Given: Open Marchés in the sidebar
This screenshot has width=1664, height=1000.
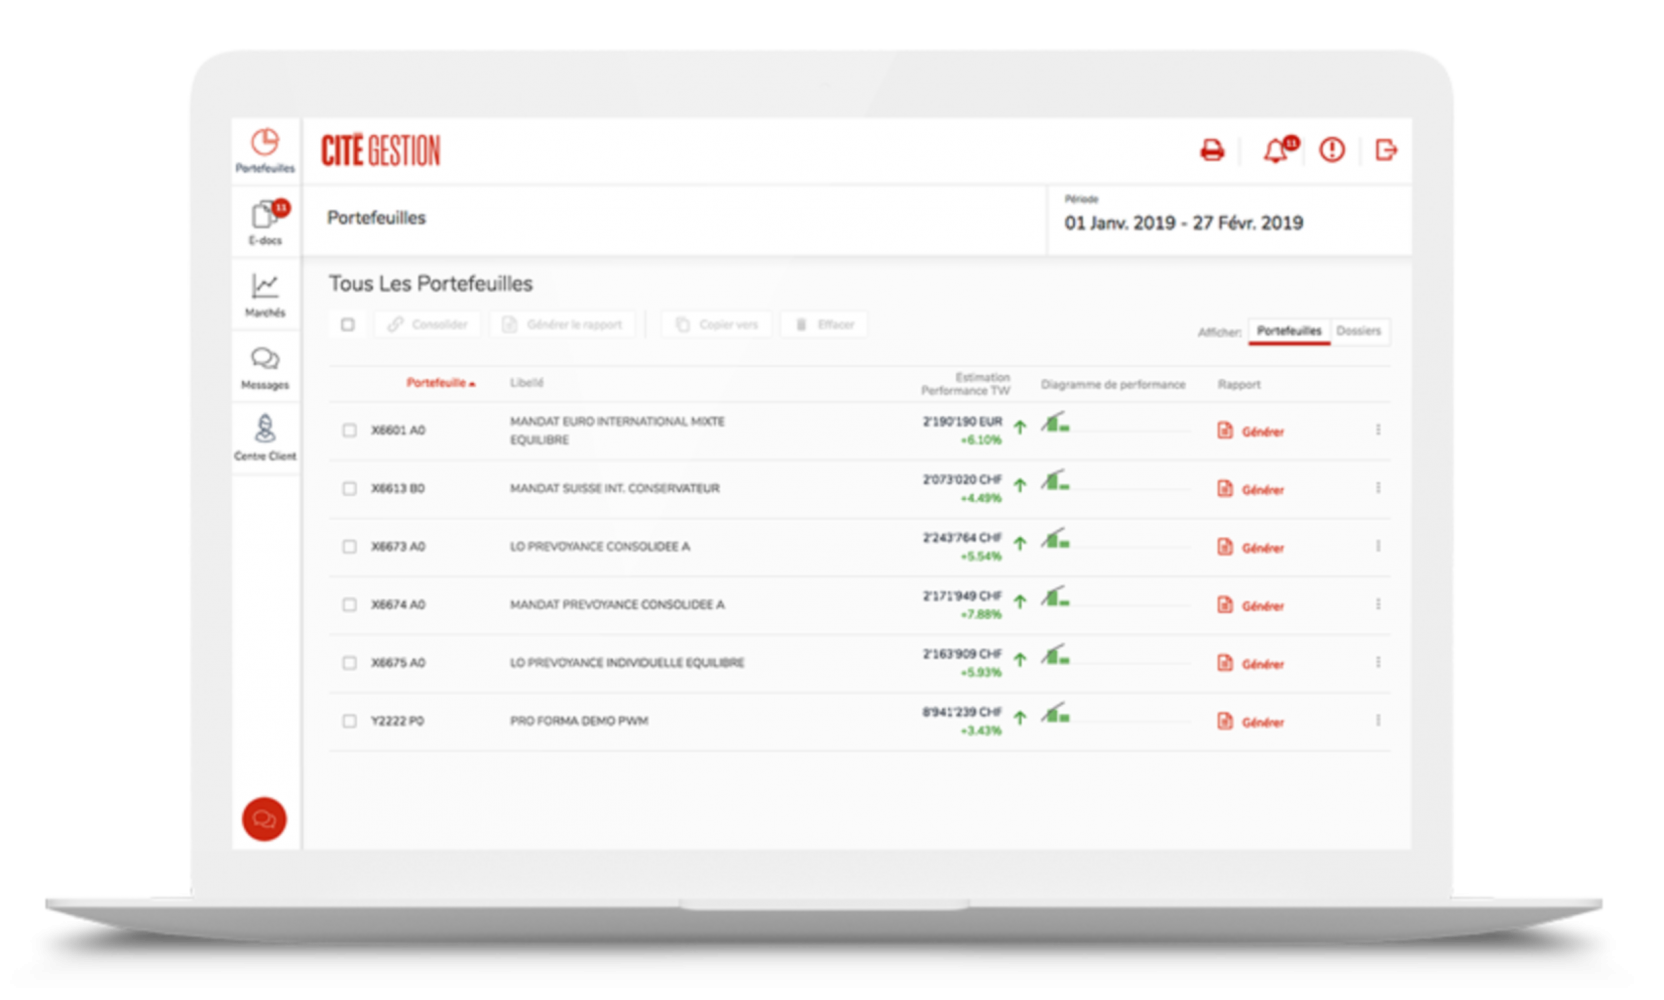Looking at the screenshot, I should pos(265,295).
